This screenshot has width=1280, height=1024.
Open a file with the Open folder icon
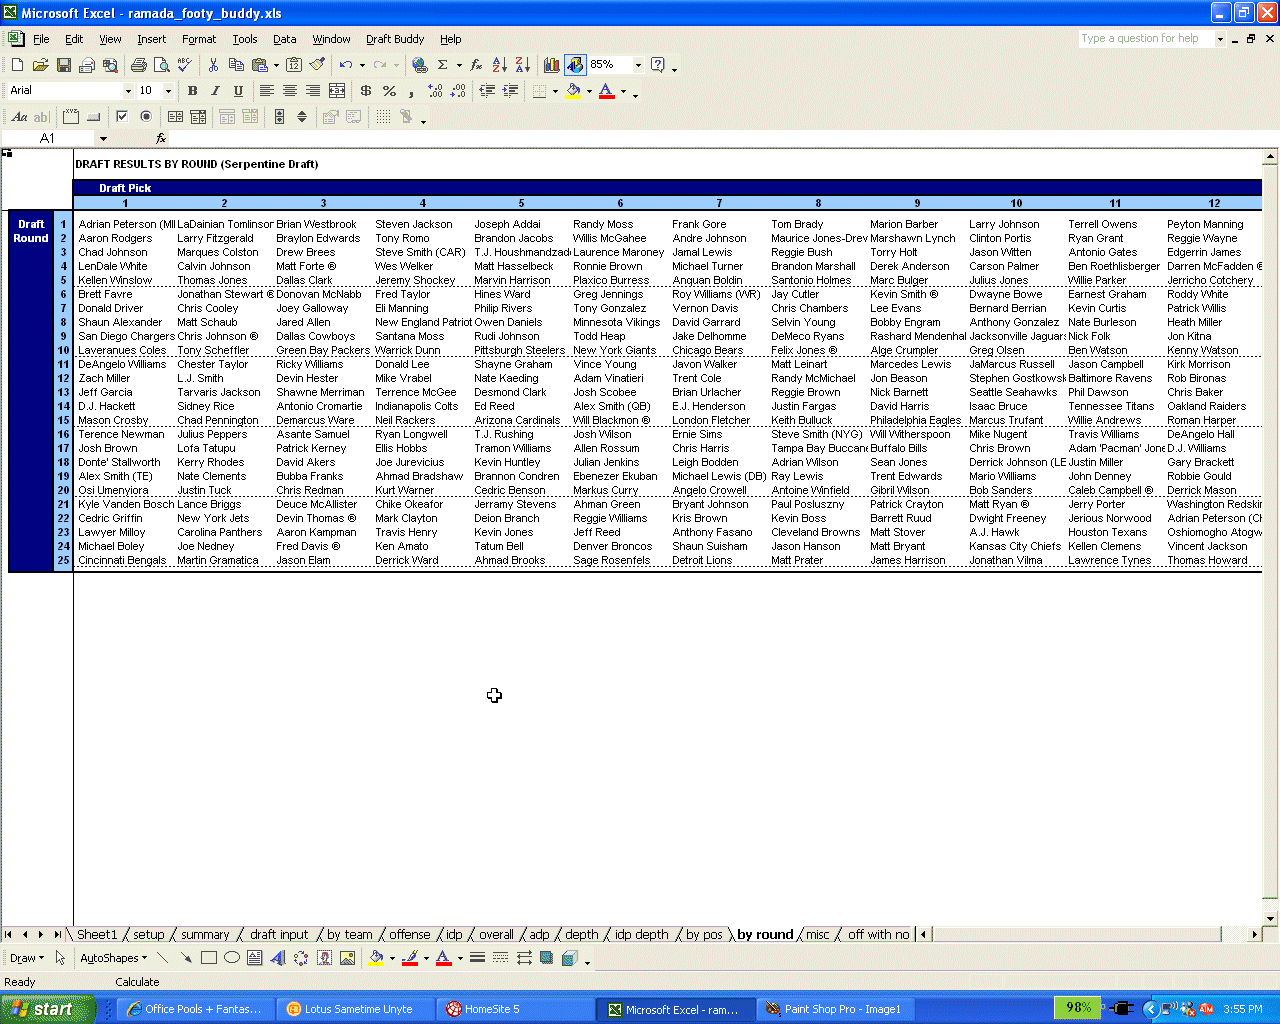pos(40,65)
